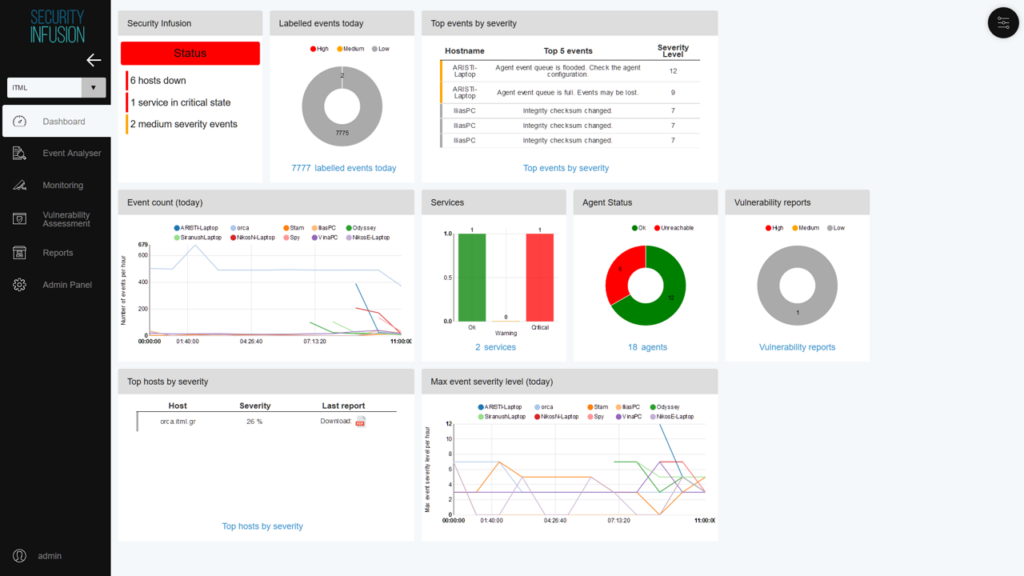Toggle orca series in Event count legend
Image resolution: width=1024 pixels, height=576 pixels.
[x=240, y=228]
